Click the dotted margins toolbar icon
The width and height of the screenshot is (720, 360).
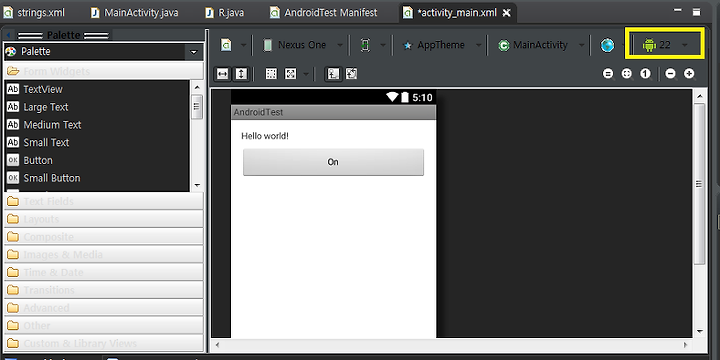(x=271, y=74)
